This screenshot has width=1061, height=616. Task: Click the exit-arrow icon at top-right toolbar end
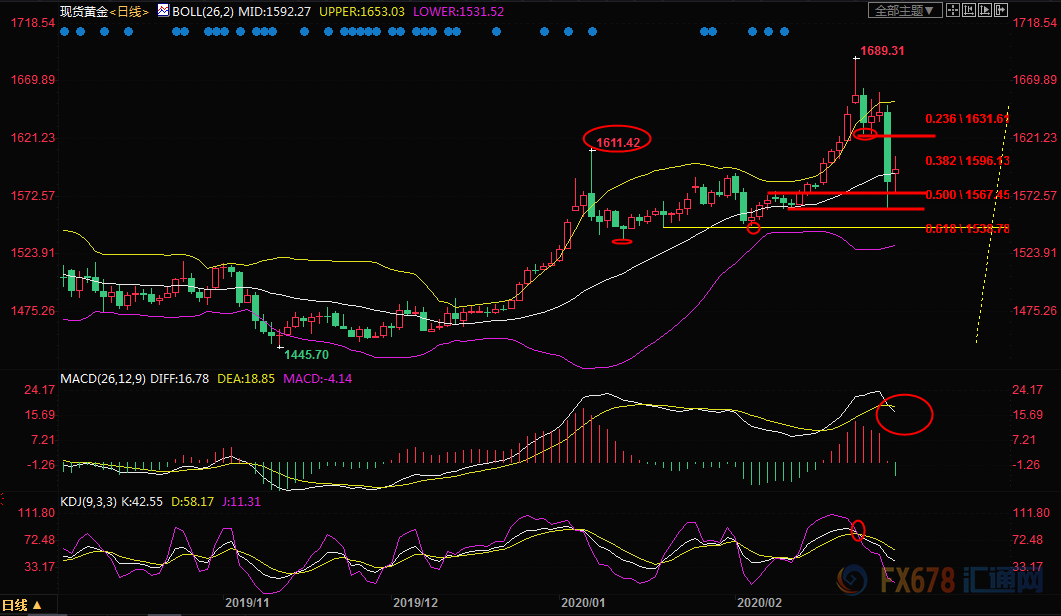[1002, 10]
